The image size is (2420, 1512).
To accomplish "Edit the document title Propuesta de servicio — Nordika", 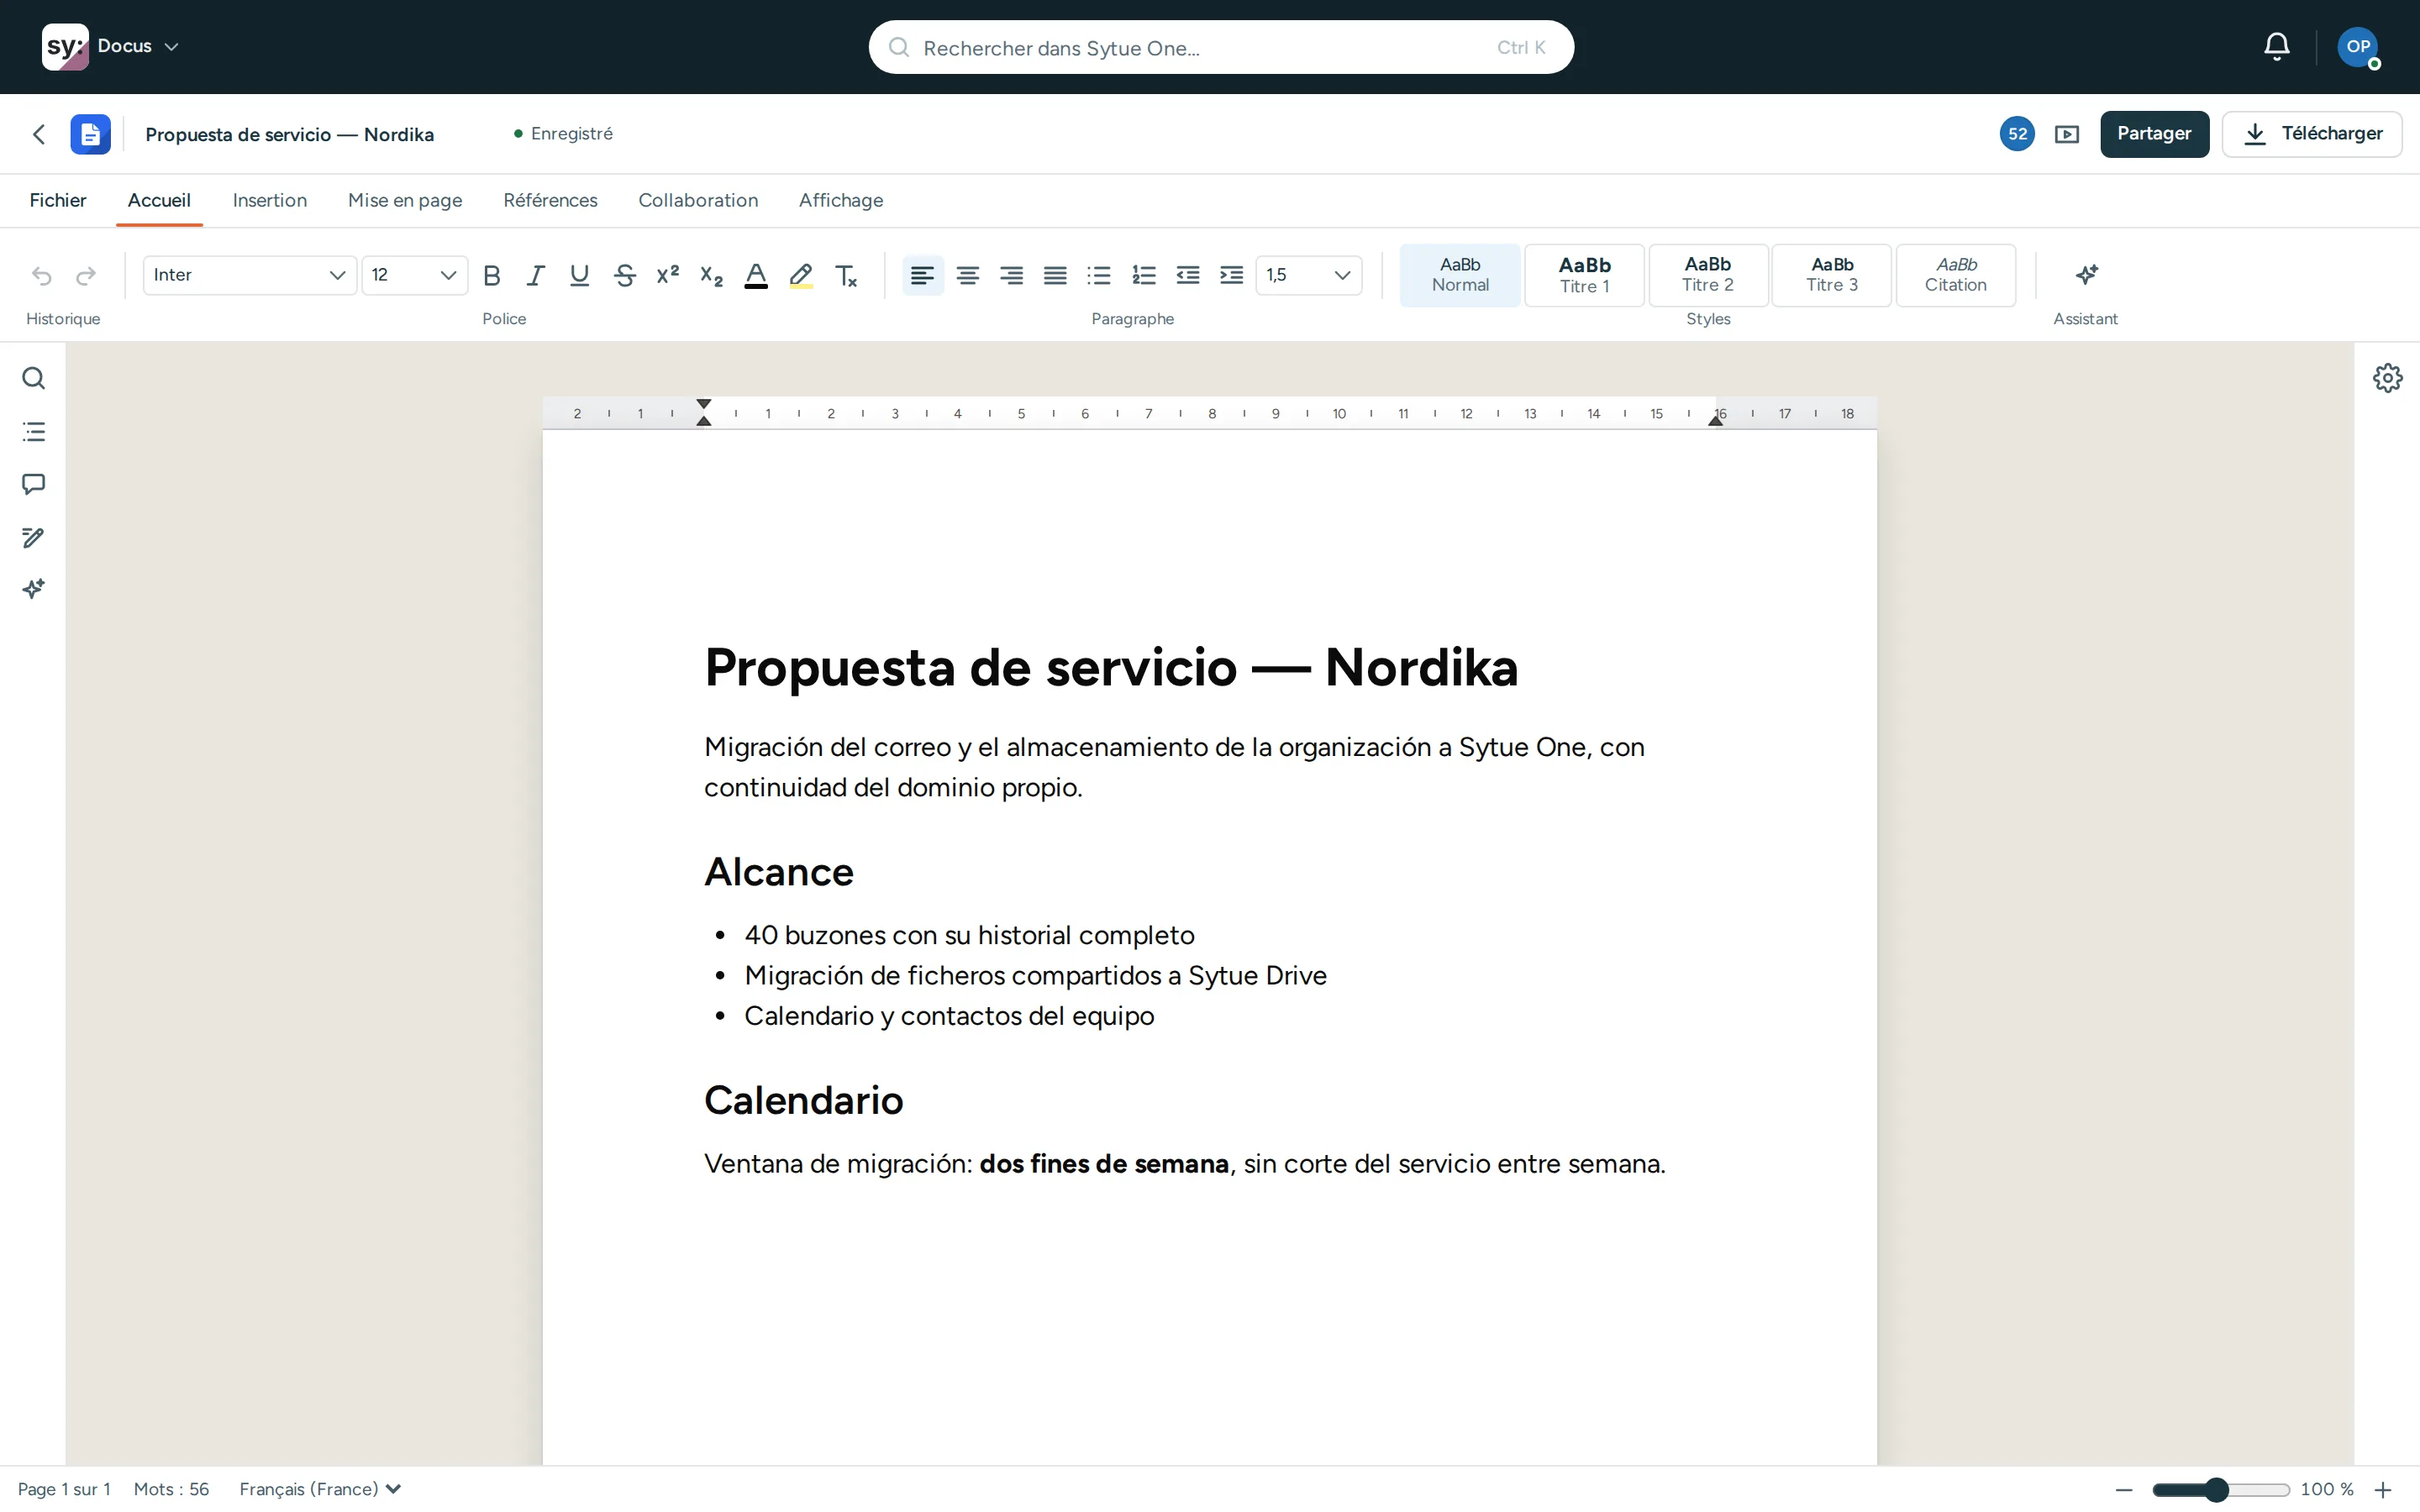I will (290, 134).
